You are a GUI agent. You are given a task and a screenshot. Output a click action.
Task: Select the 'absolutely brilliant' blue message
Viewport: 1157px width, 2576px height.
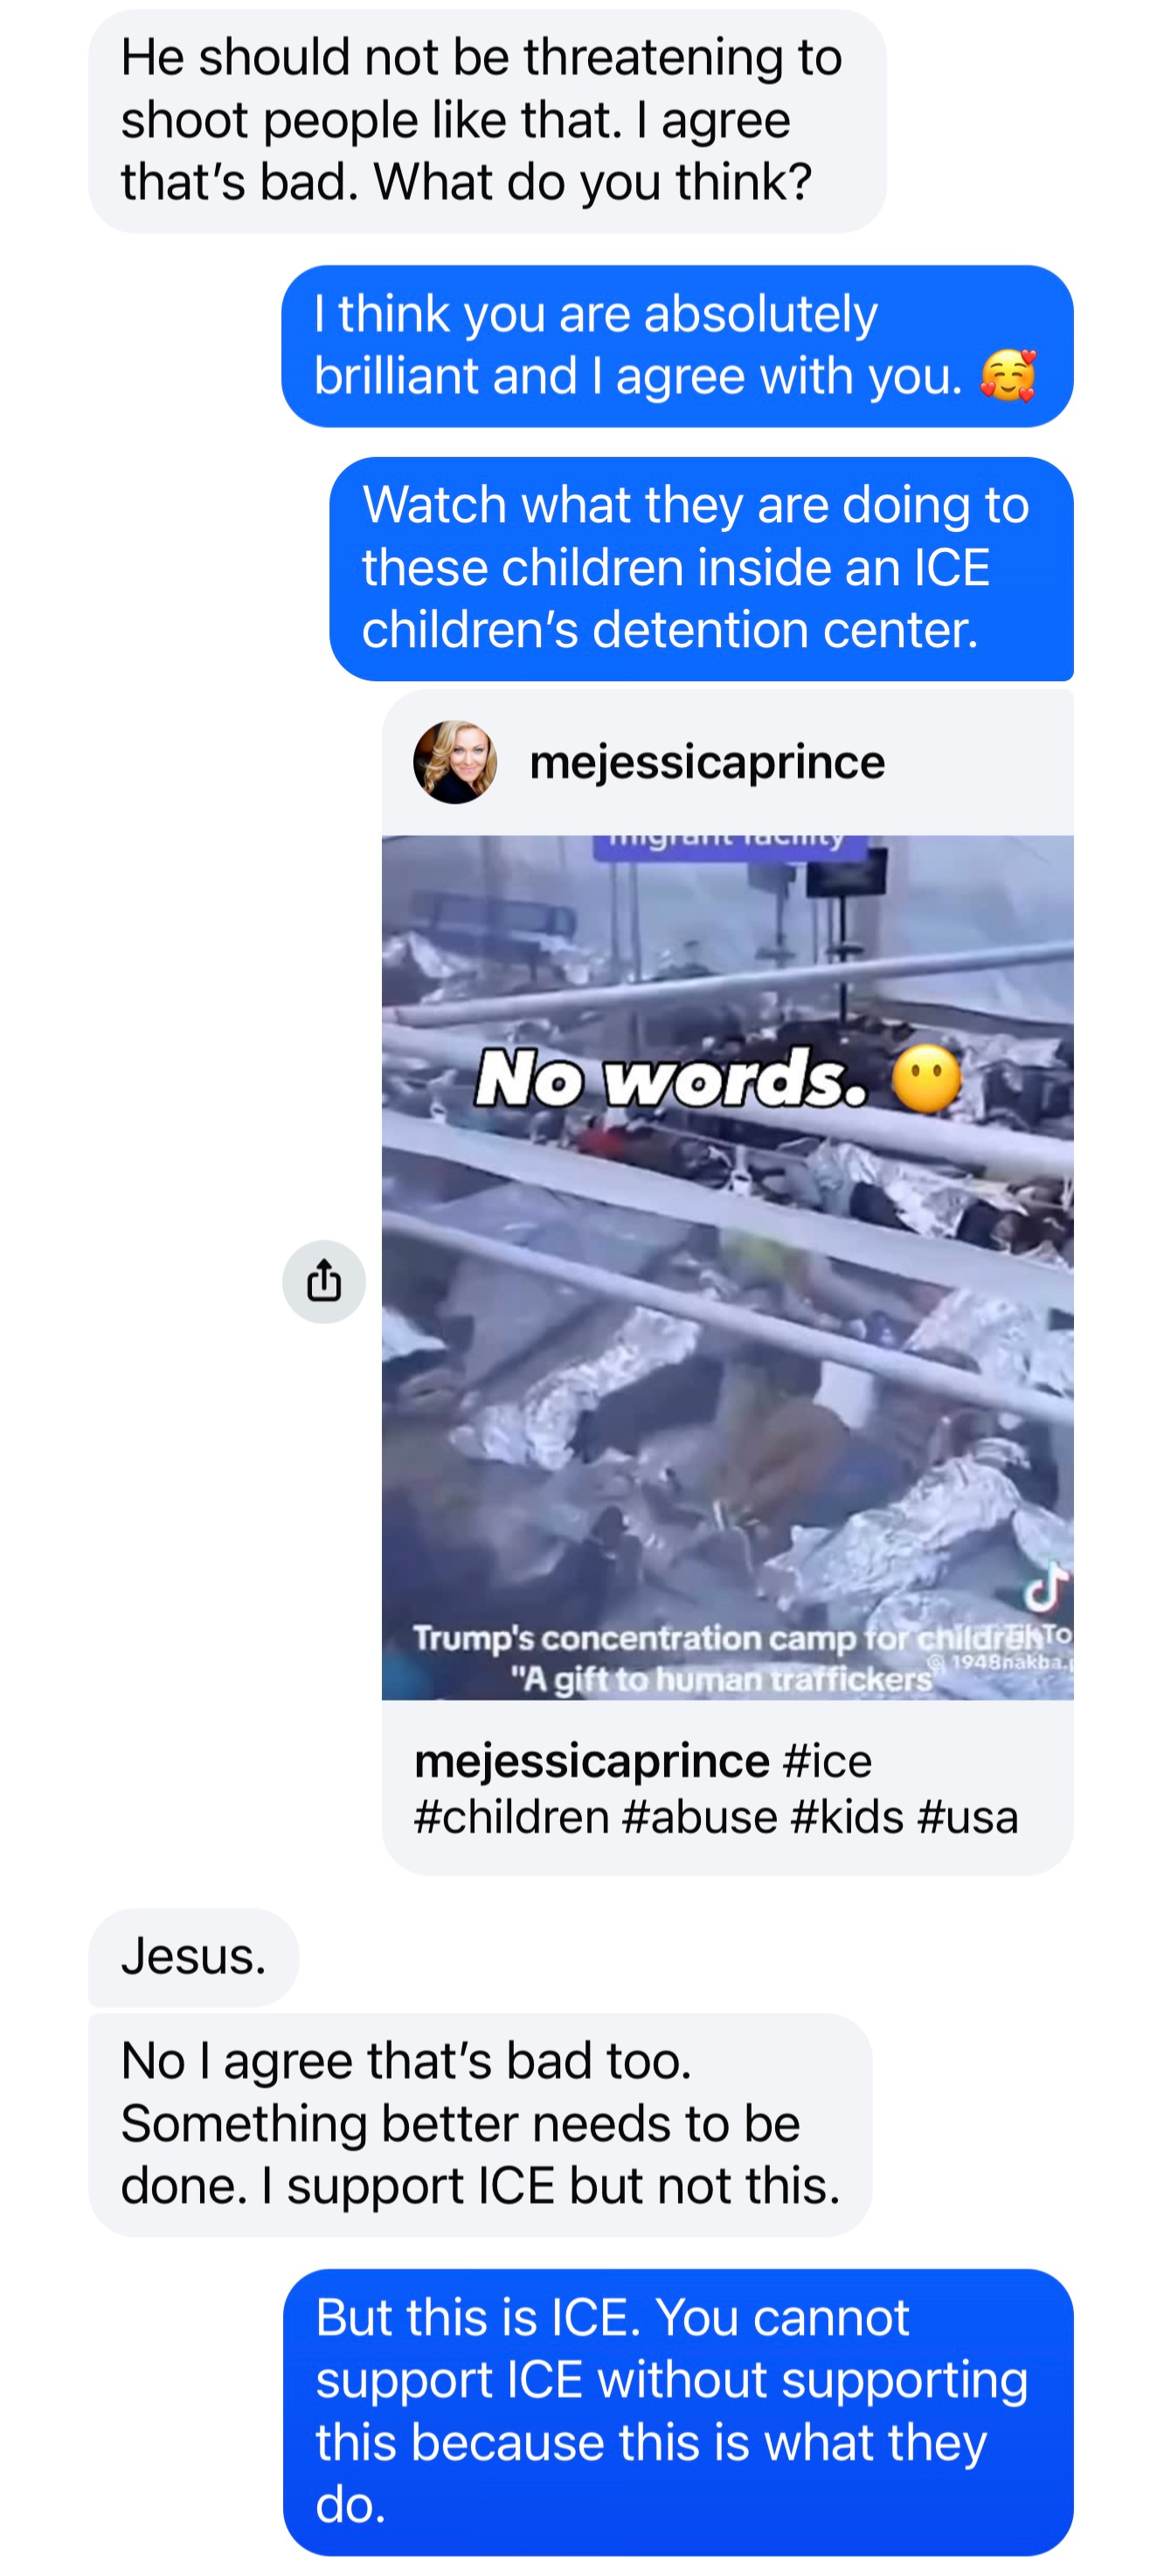(x=677, y=346)
